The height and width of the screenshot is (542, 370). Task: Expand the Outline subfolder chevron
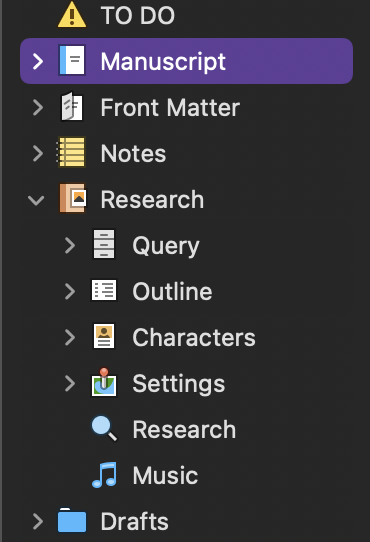click(x=70, y=291)
